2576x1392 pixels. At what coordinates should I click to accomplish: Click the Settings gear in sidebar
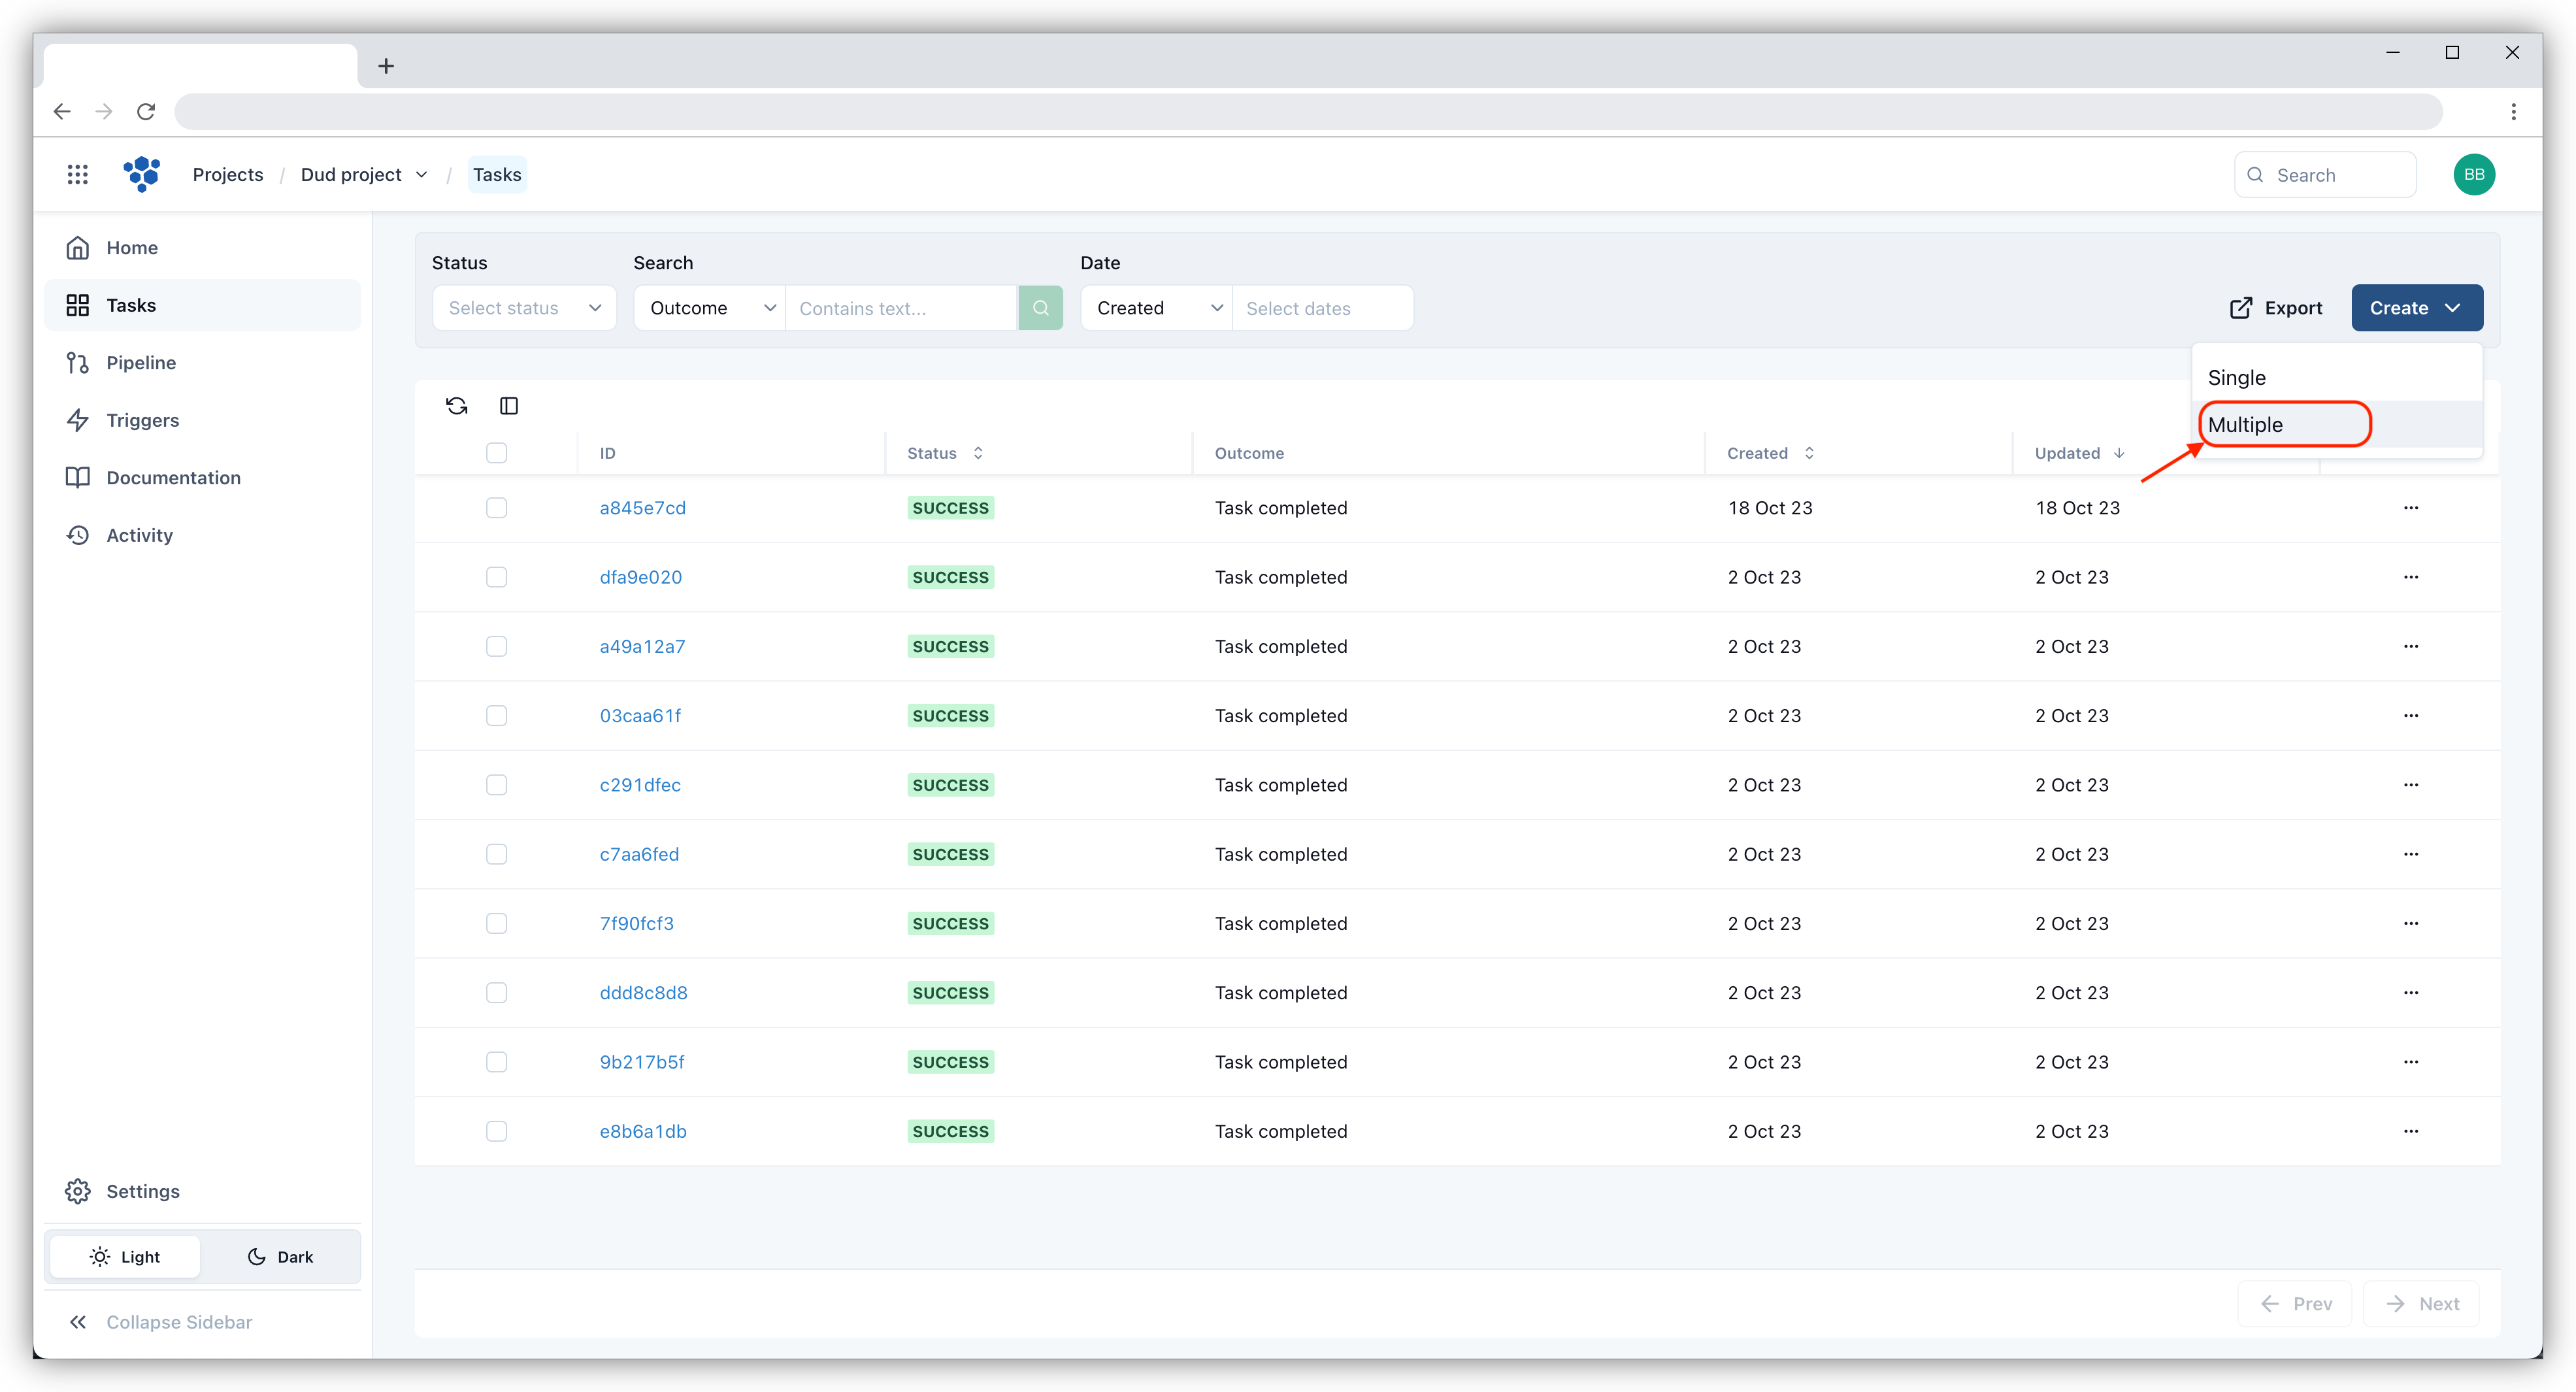click(80, 1189)
